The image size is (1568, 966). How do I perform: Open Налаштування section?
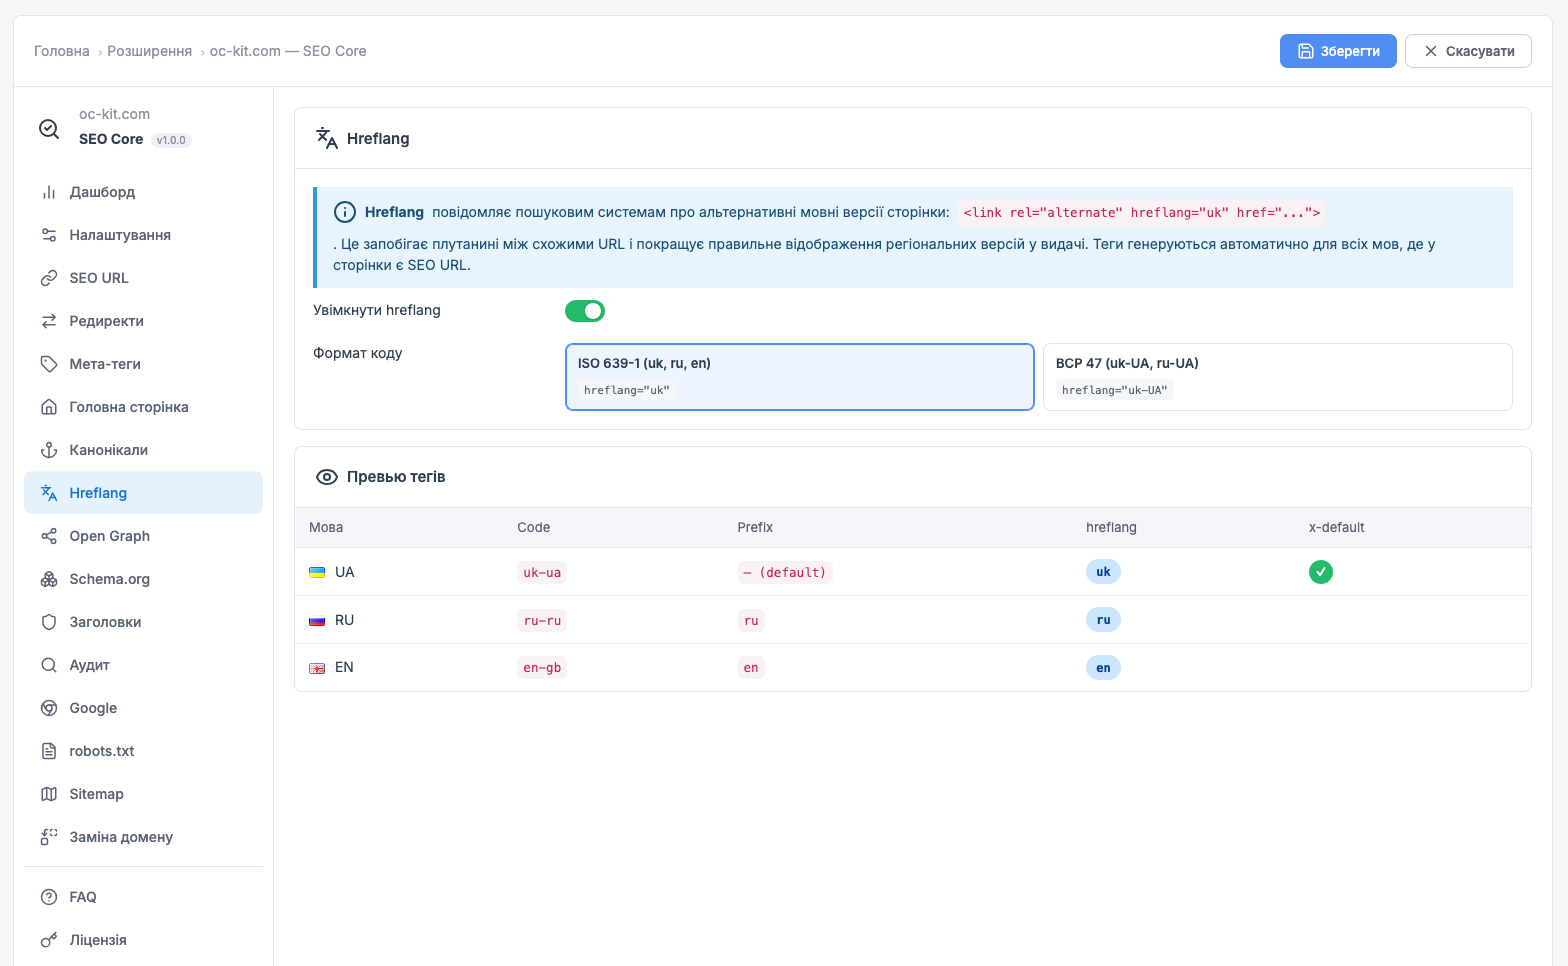(143, 235)
